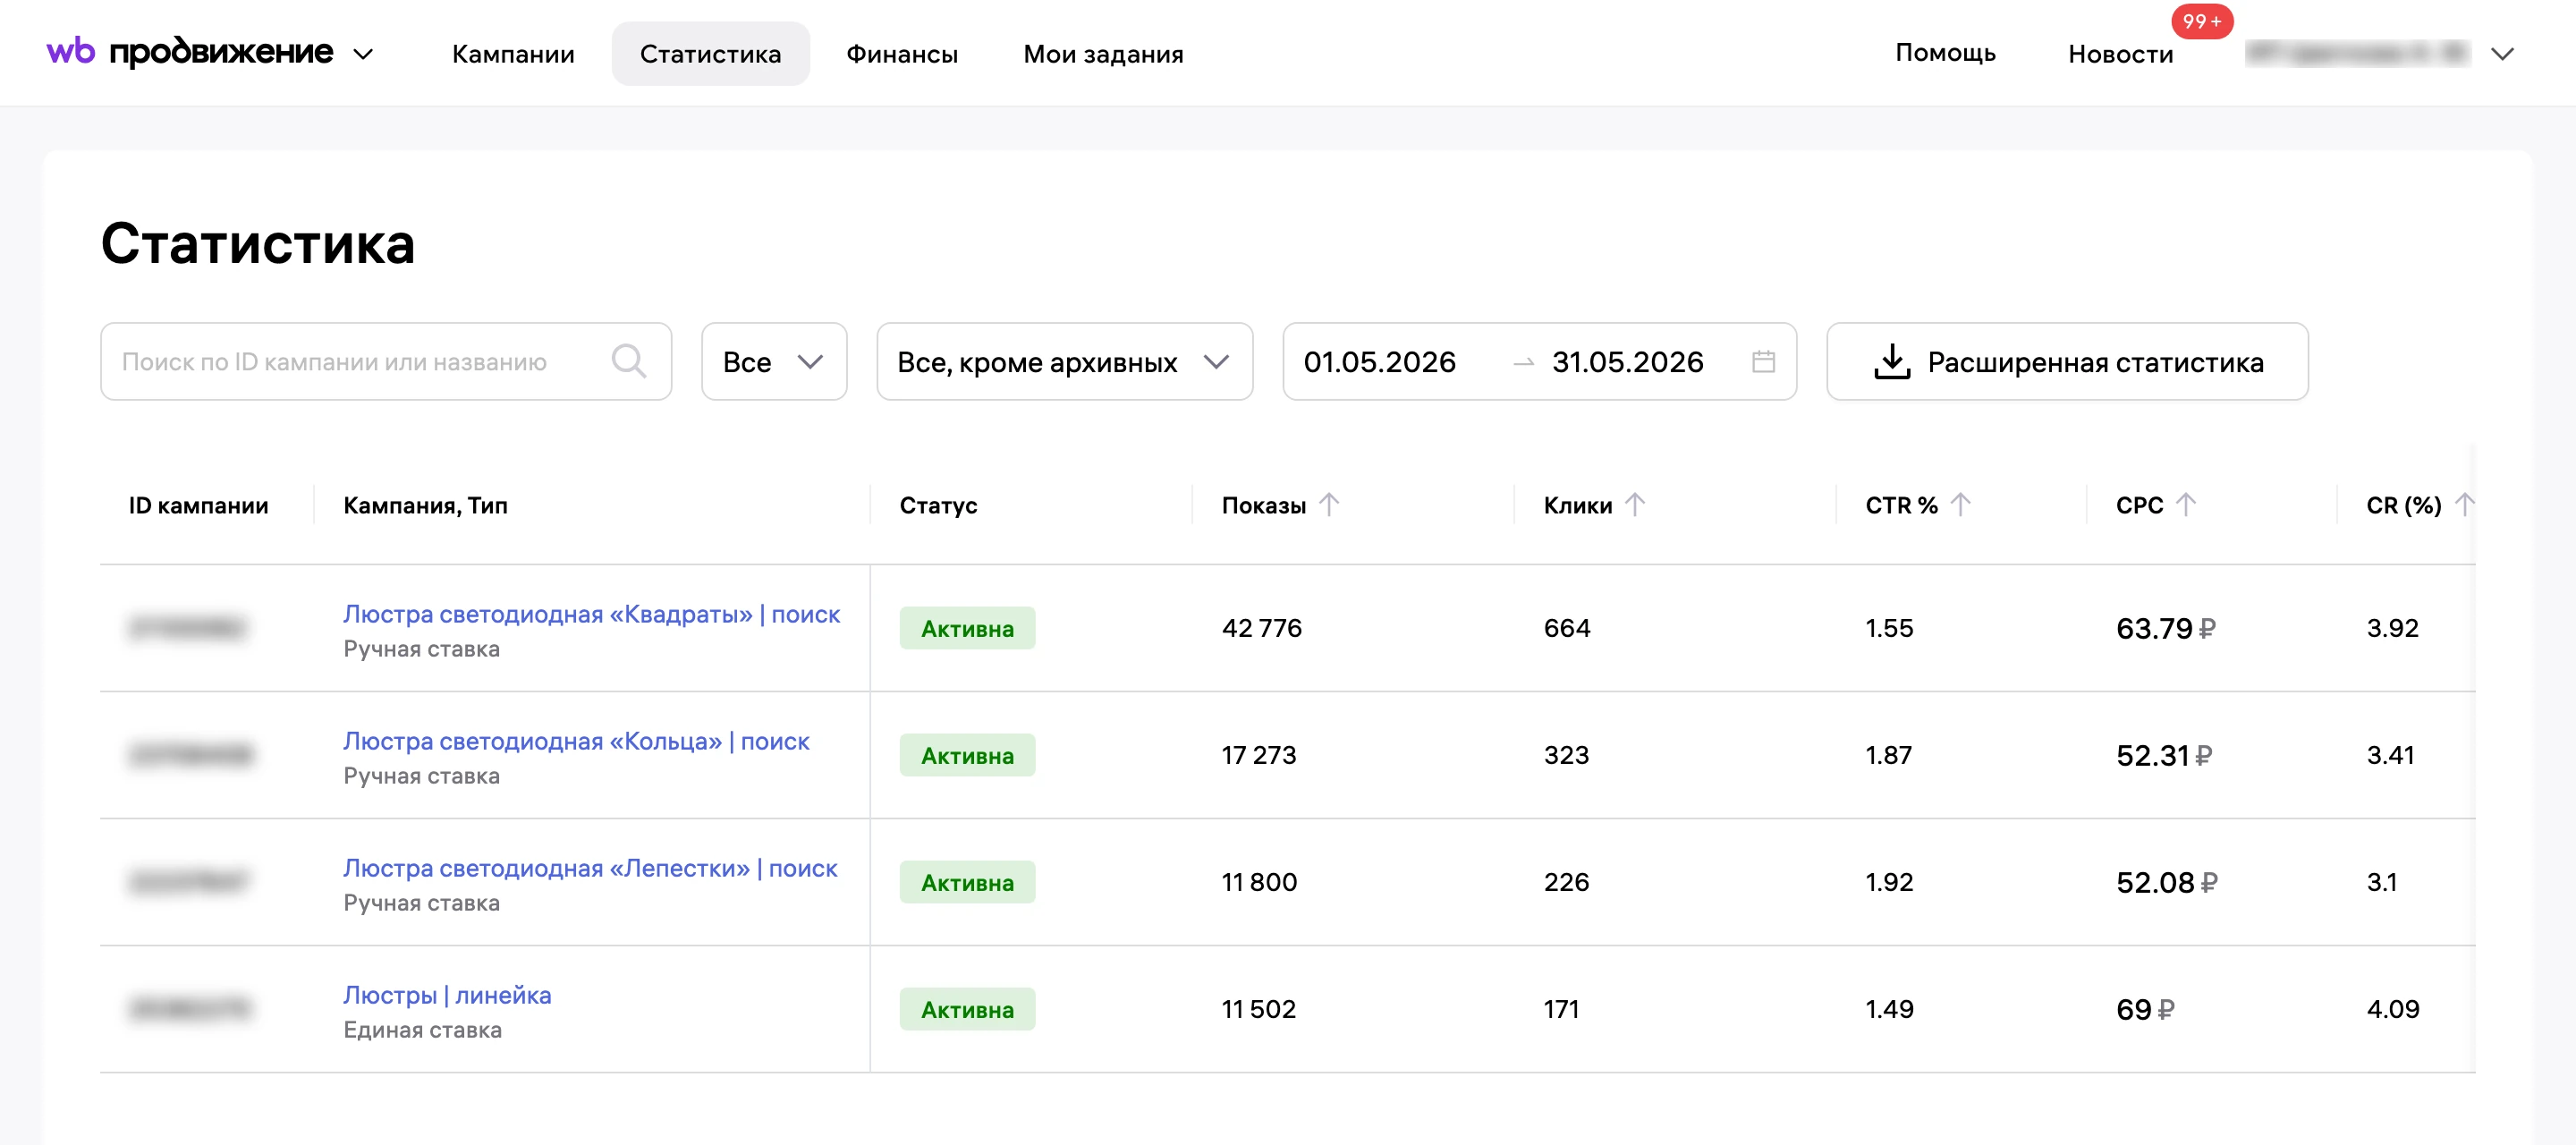Open the Помощь link
Viewport: 2576px width, 1145px height.
(1945, 53)
